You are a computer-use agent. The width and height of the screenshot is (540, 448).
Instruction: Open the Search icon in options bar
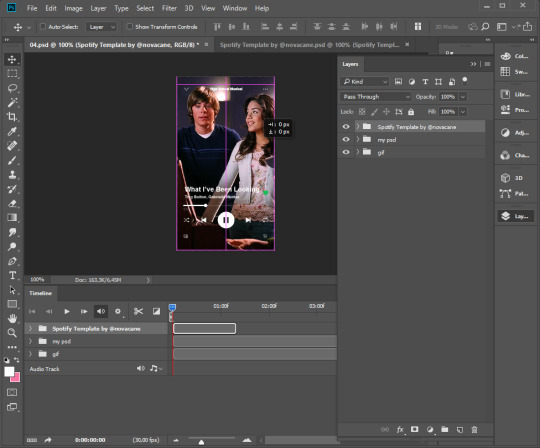485,27
